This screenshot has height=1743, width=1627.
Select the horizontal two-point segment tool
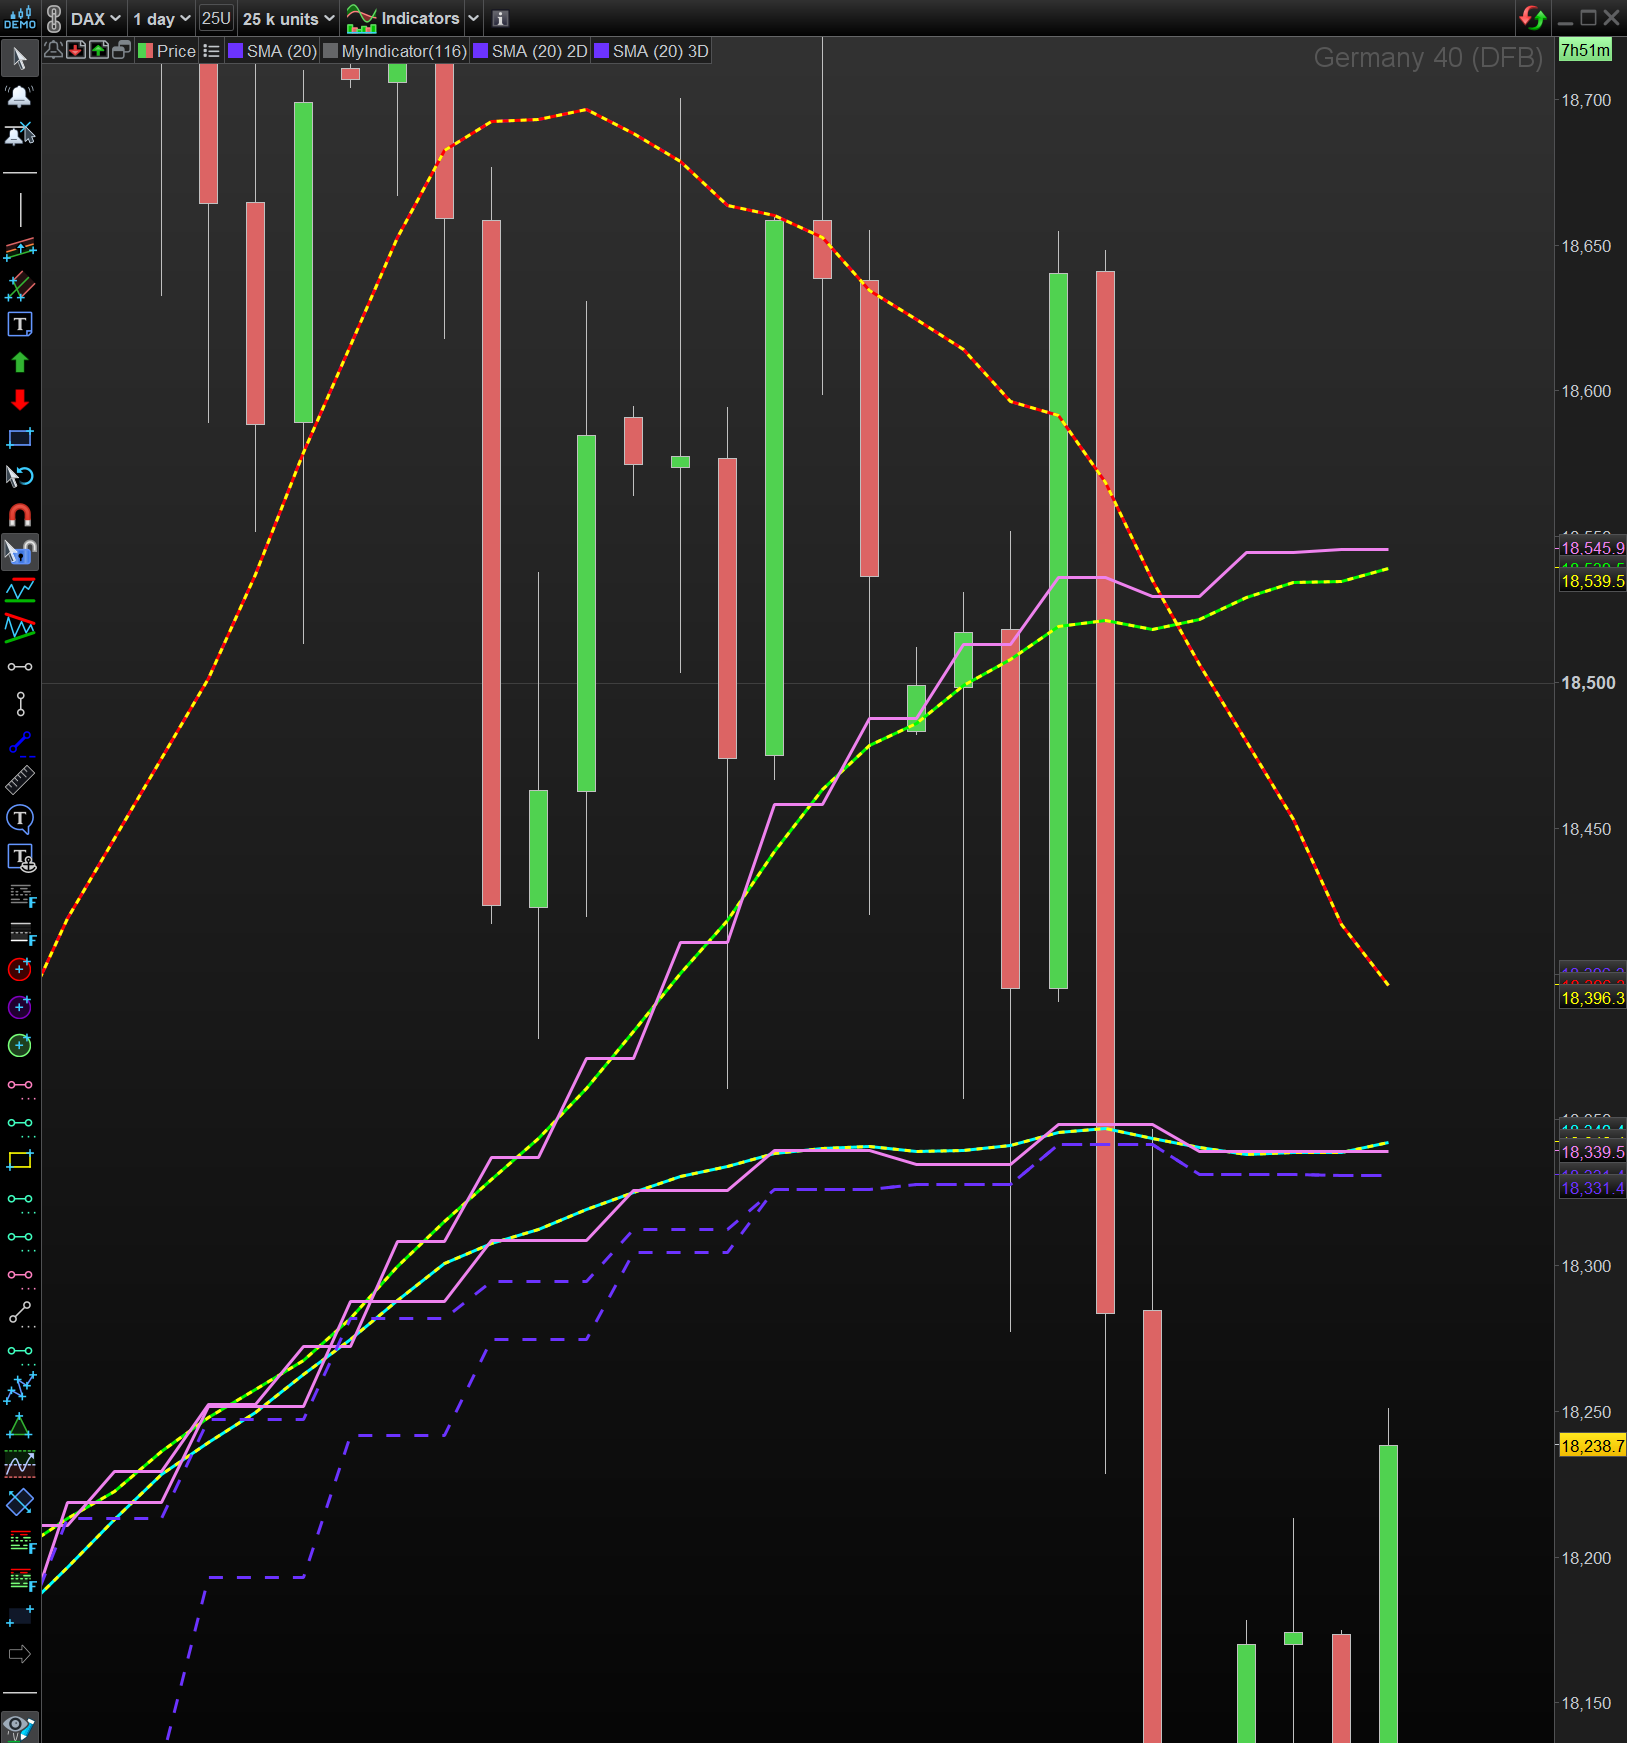pyautogui.click(x=20, y=666)
